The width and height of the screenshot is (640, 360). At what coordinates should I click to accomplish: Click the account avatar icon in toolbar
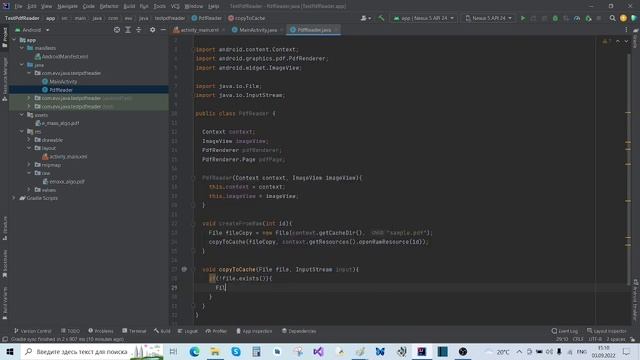[x=623, y=18]
